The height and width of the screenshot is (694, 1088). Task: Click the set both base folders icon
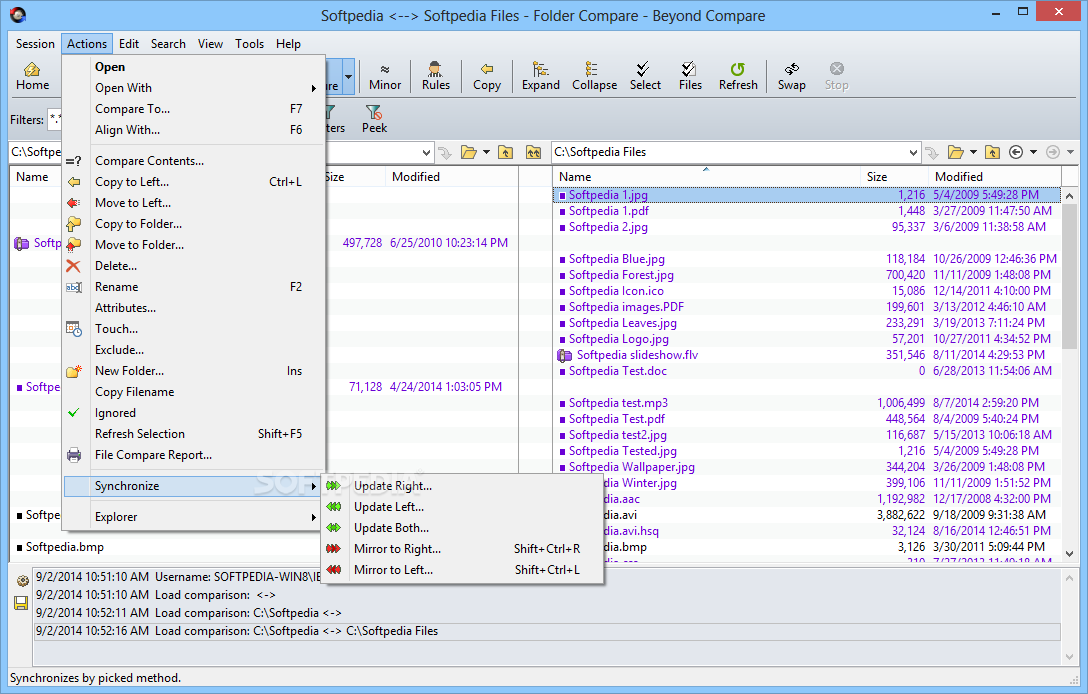point(533,152)
